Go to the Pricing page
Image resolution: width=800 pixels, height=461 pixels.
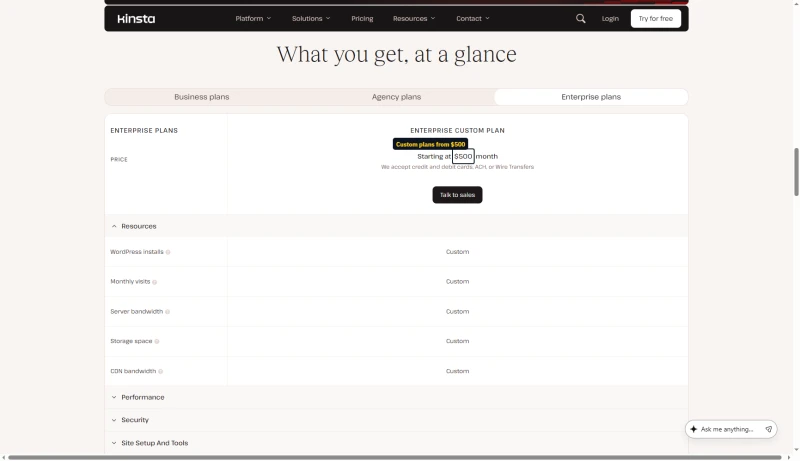pyautogui.click(x=362, y=18)
